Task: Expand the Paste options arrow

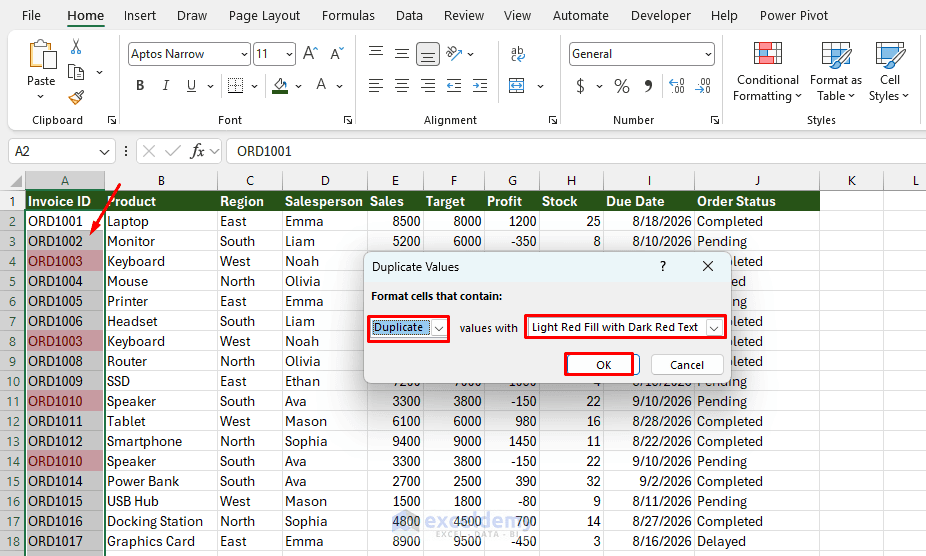Action: (x=41, y=96)
